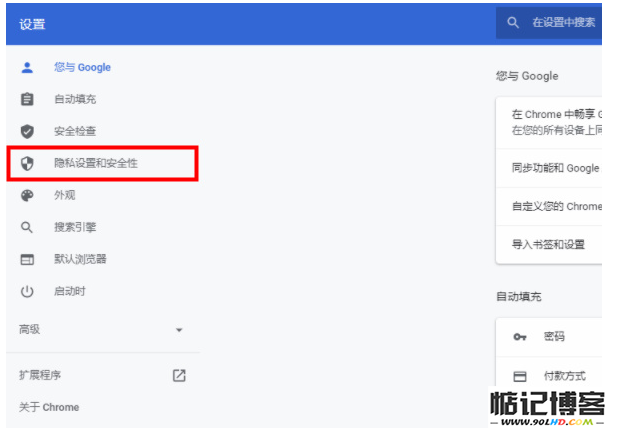Click the power icon for 启动时

(x=27, y=292)
